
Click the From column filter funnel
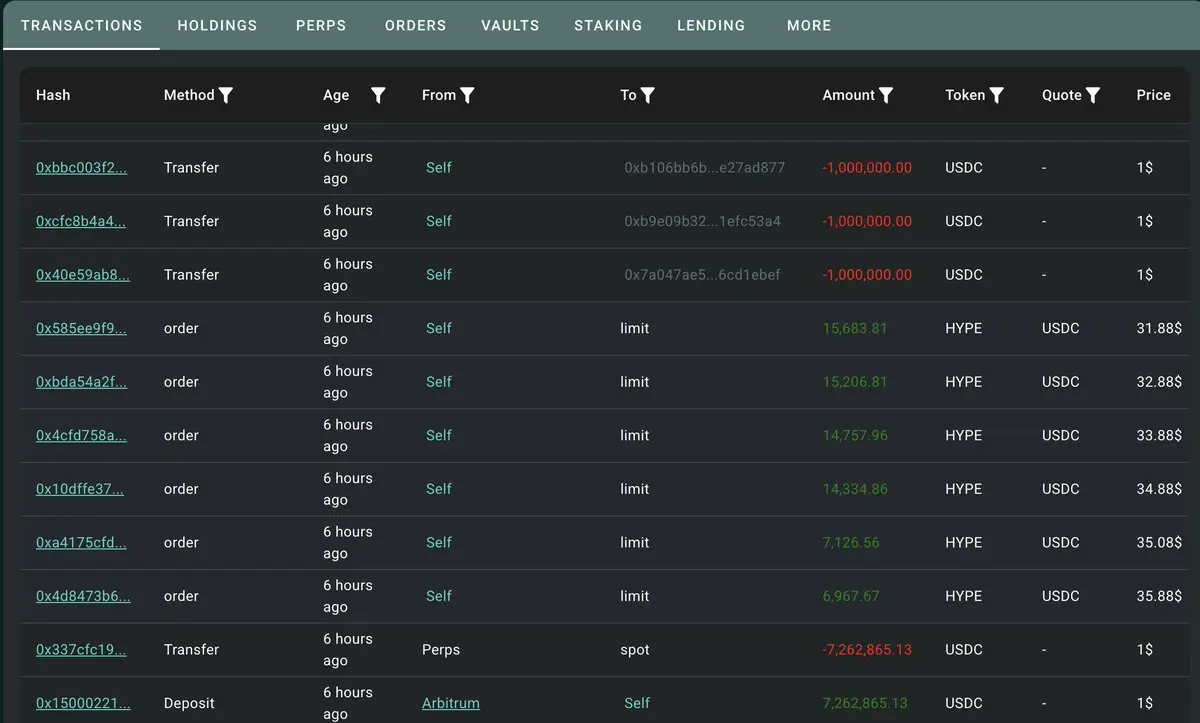467,95
